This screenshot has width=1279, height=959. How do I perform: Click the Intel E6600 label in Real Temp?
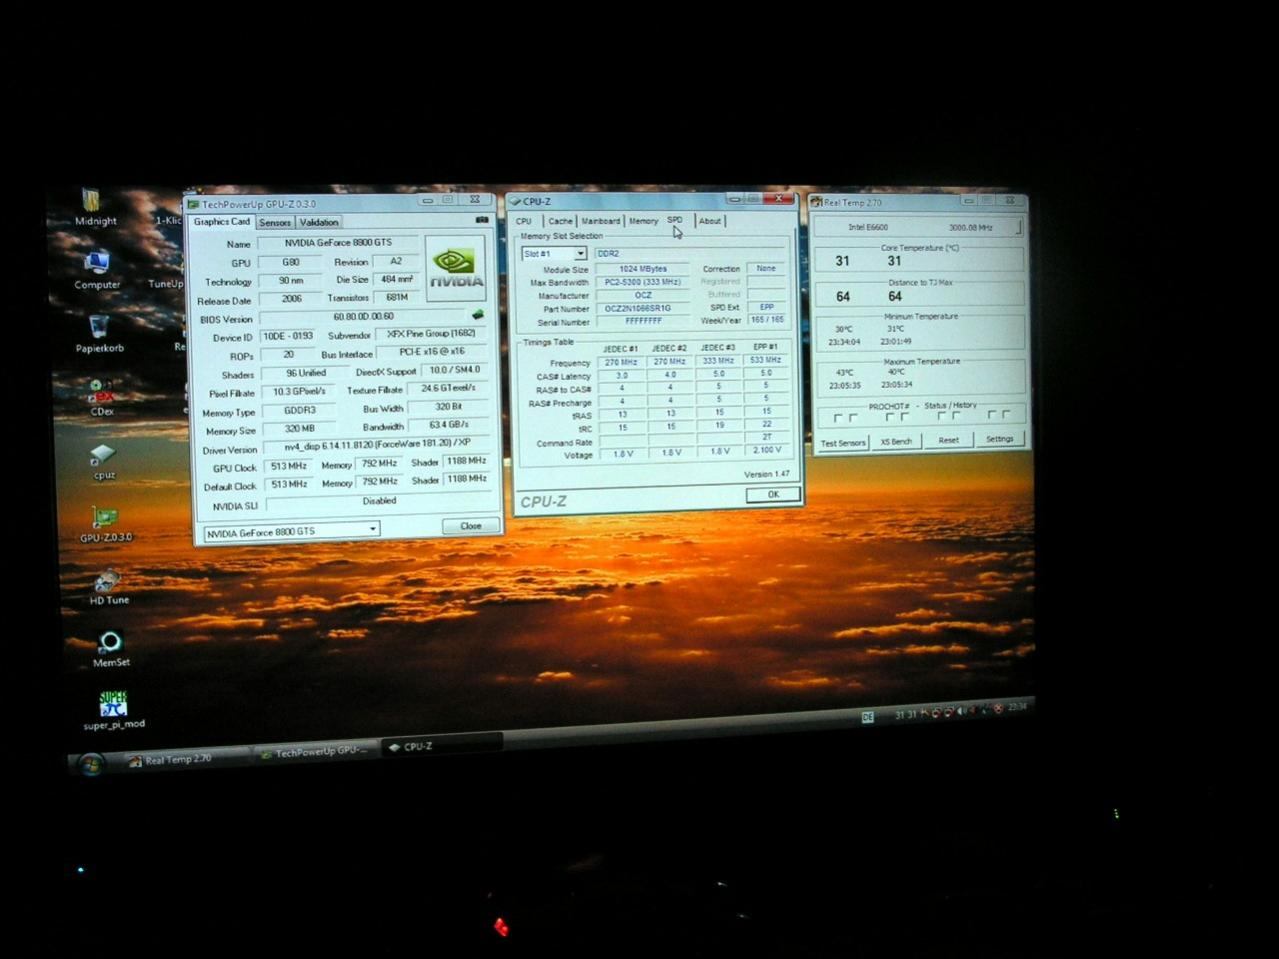[868, 228]
